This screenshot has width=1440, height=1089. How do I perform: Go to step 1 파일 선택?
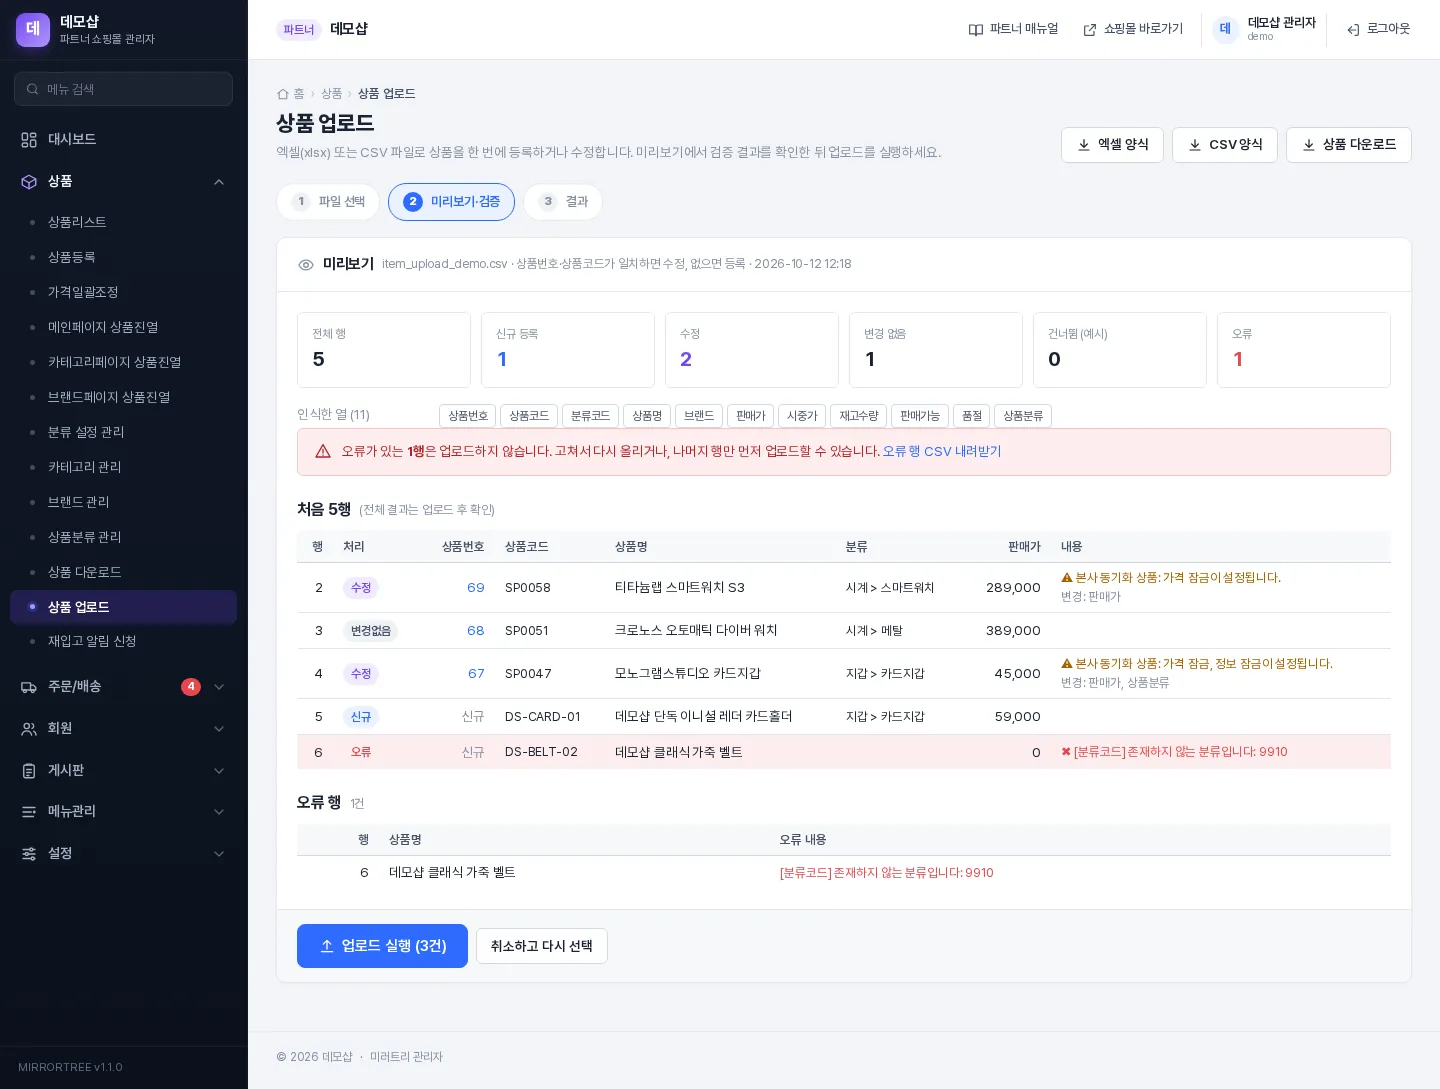click(x=328, y=202)
